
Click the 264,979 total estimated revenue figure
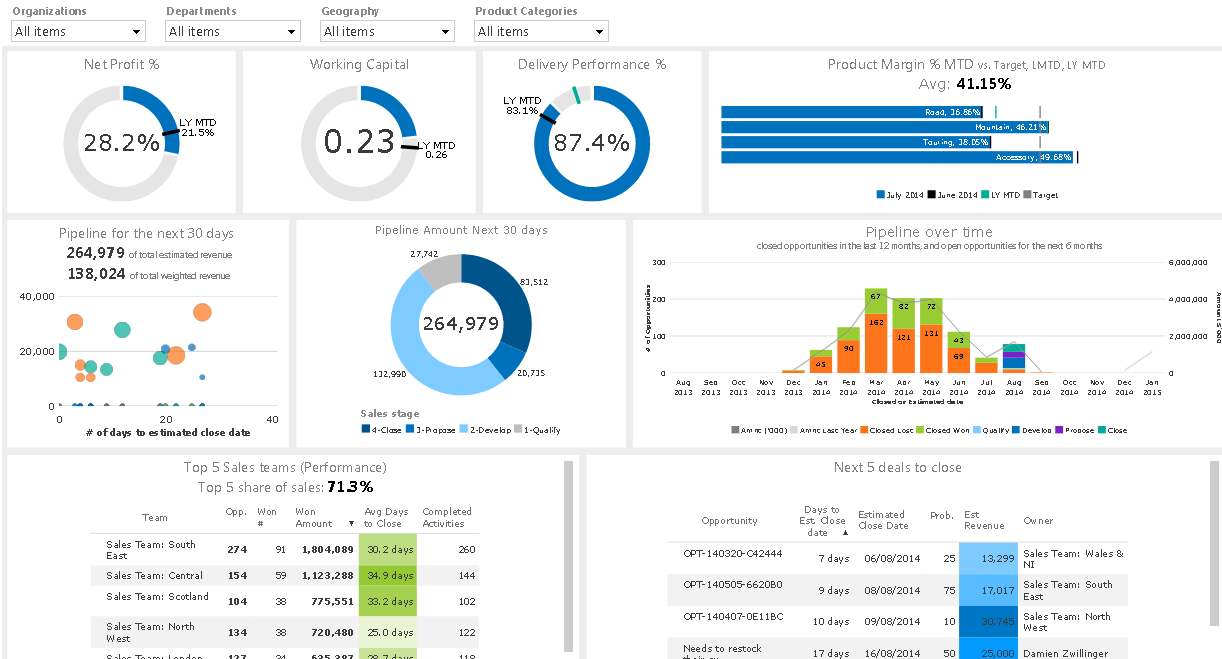[x=95, y=254]
